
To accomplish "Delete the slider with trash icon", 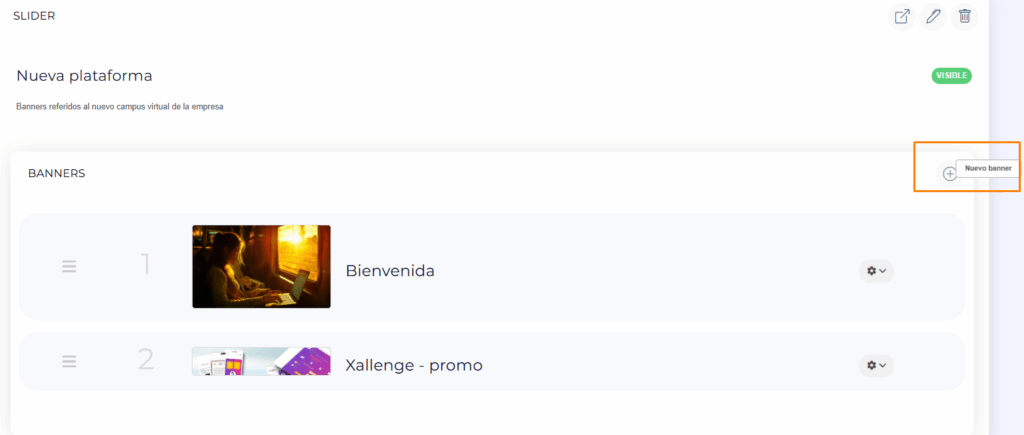I will [965, 17].
